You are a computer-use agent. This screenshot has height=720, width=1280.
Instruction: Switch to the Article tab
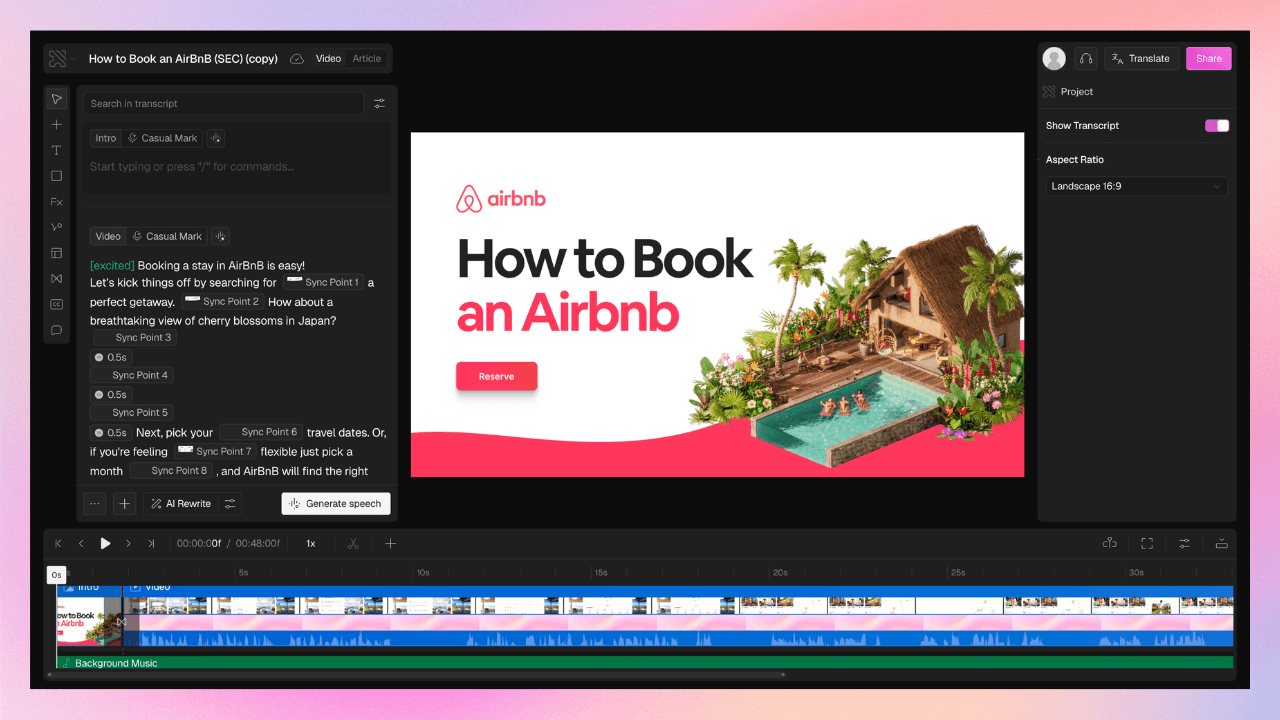tap(367, 58)
